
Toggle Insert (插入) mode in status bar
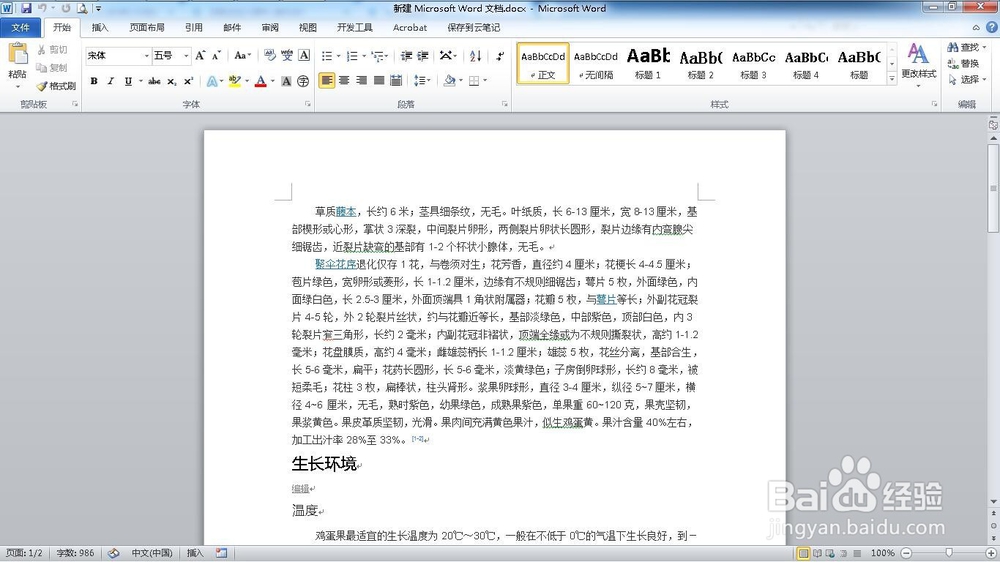(x=195, y=553)
